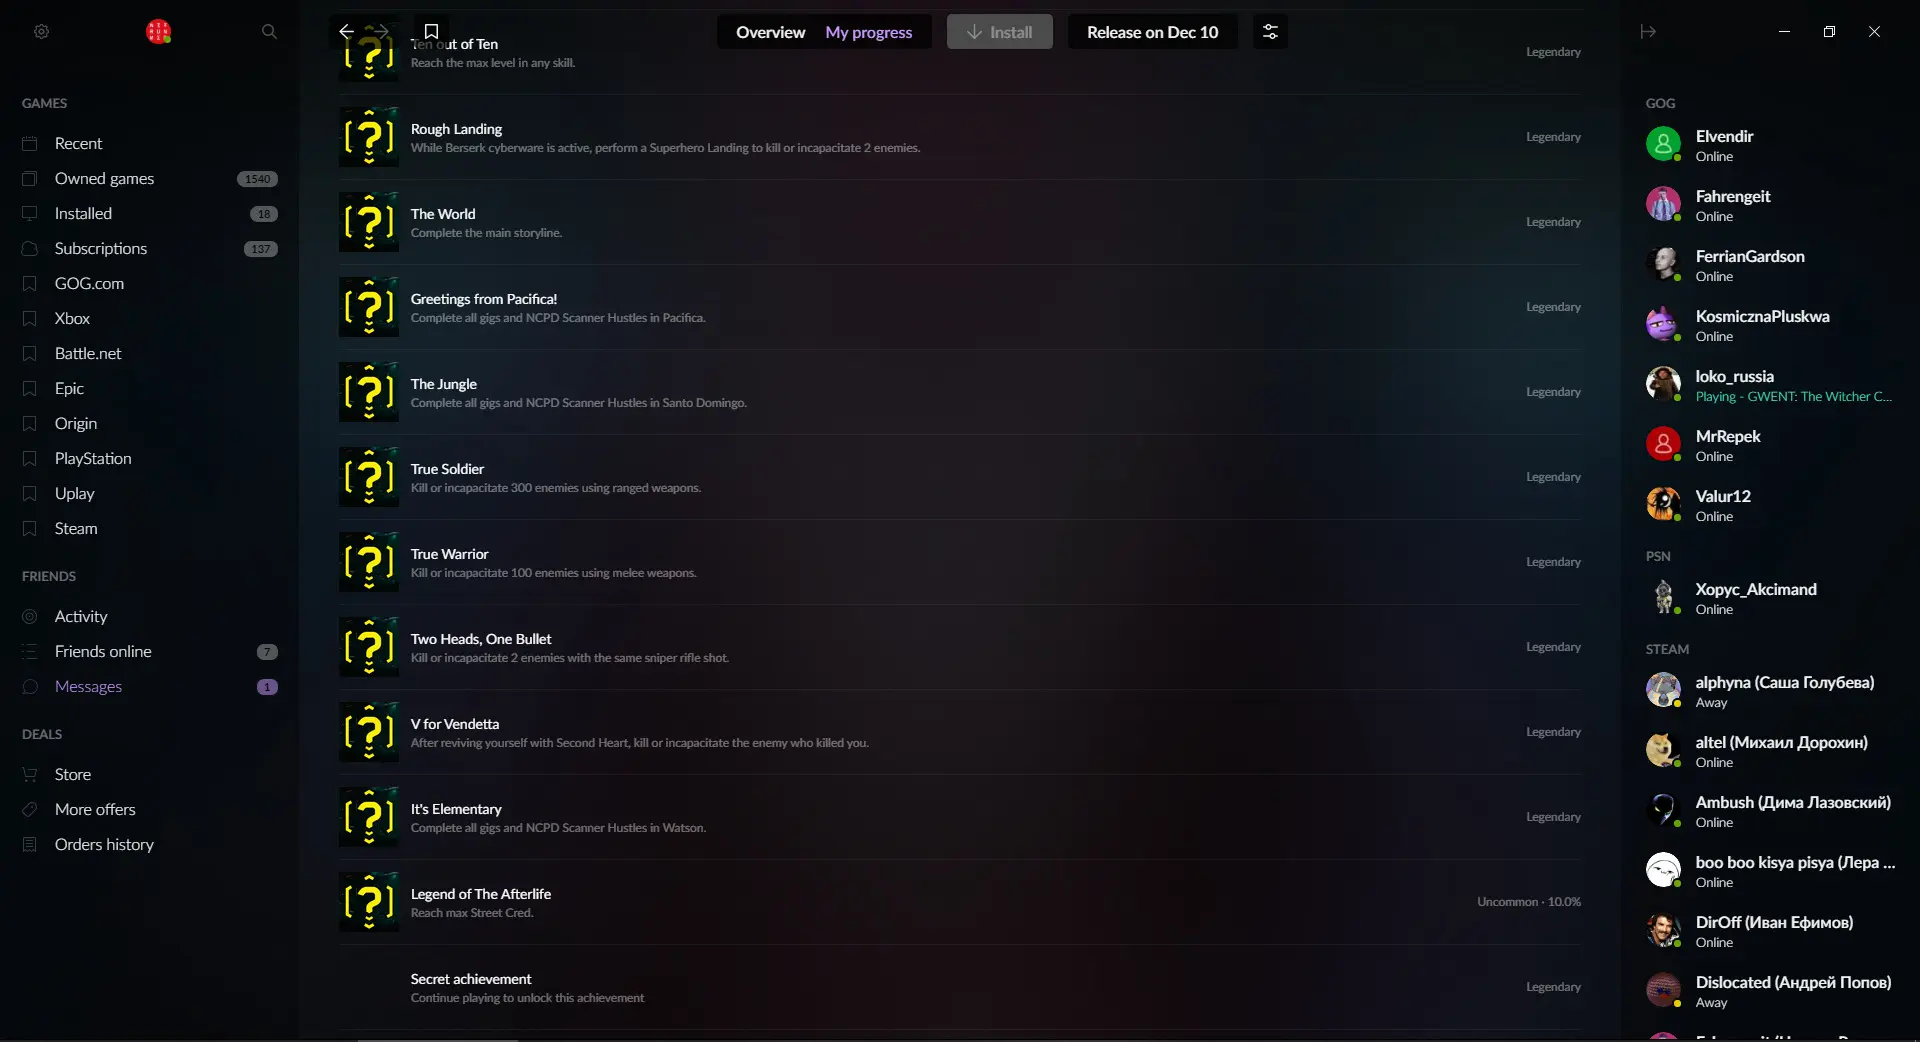1920x1042 pixels.
Task: Select The World achievement icon
Action: click(x=369, y=222)
